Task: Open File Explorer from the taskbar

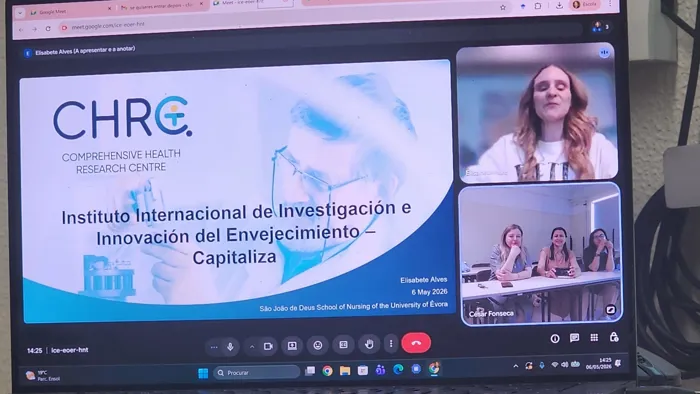Action: (x=345, y=371)
